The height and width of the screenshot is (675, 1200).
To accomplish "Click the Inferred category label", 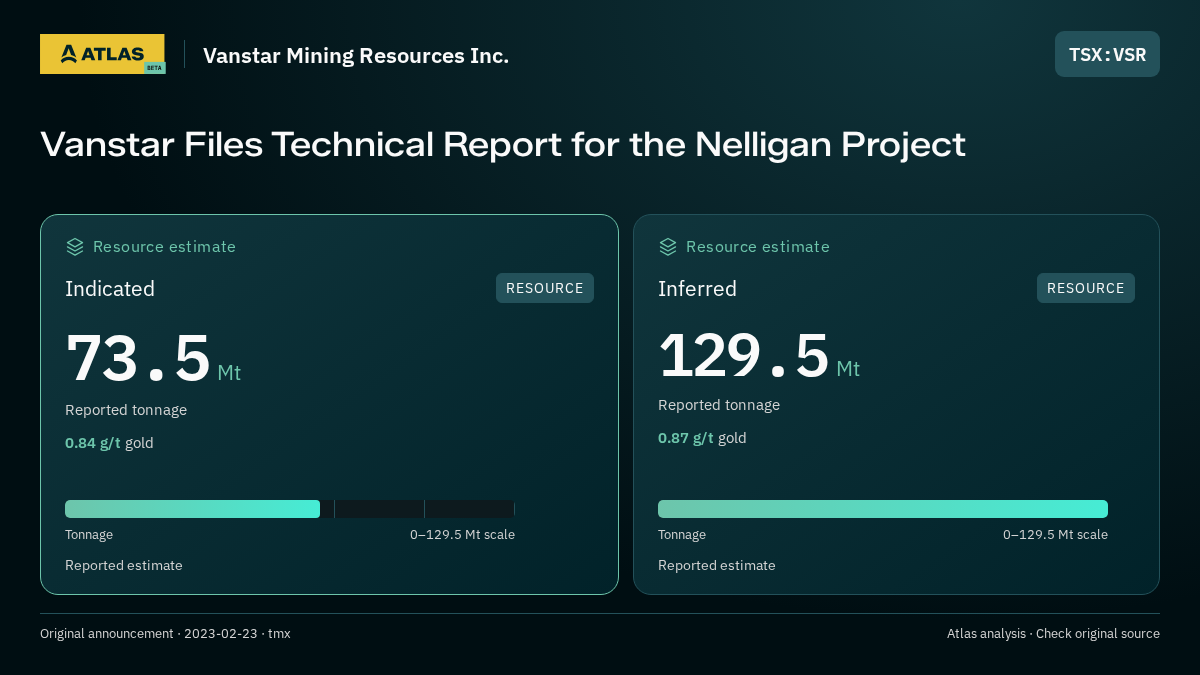I will [x=697, y=289].
